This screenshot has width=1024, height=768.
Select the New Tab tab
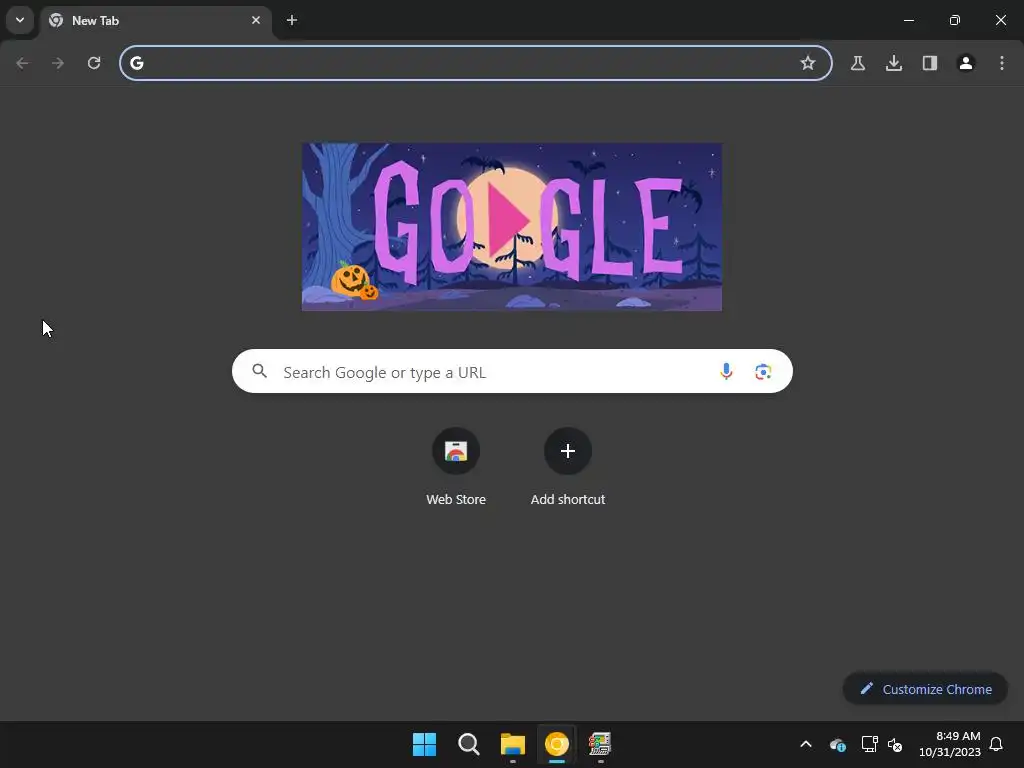coord(156,21)
